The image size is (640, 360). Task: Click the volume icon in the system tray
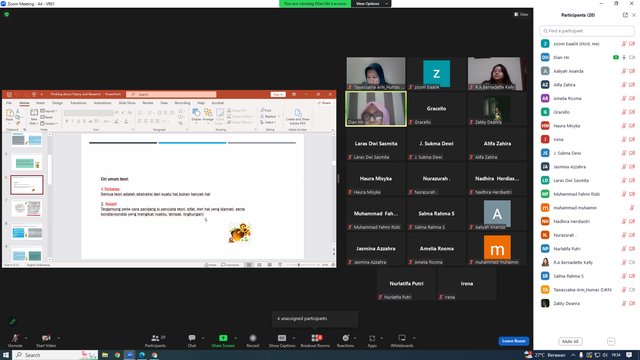click(x=605, y=355)
